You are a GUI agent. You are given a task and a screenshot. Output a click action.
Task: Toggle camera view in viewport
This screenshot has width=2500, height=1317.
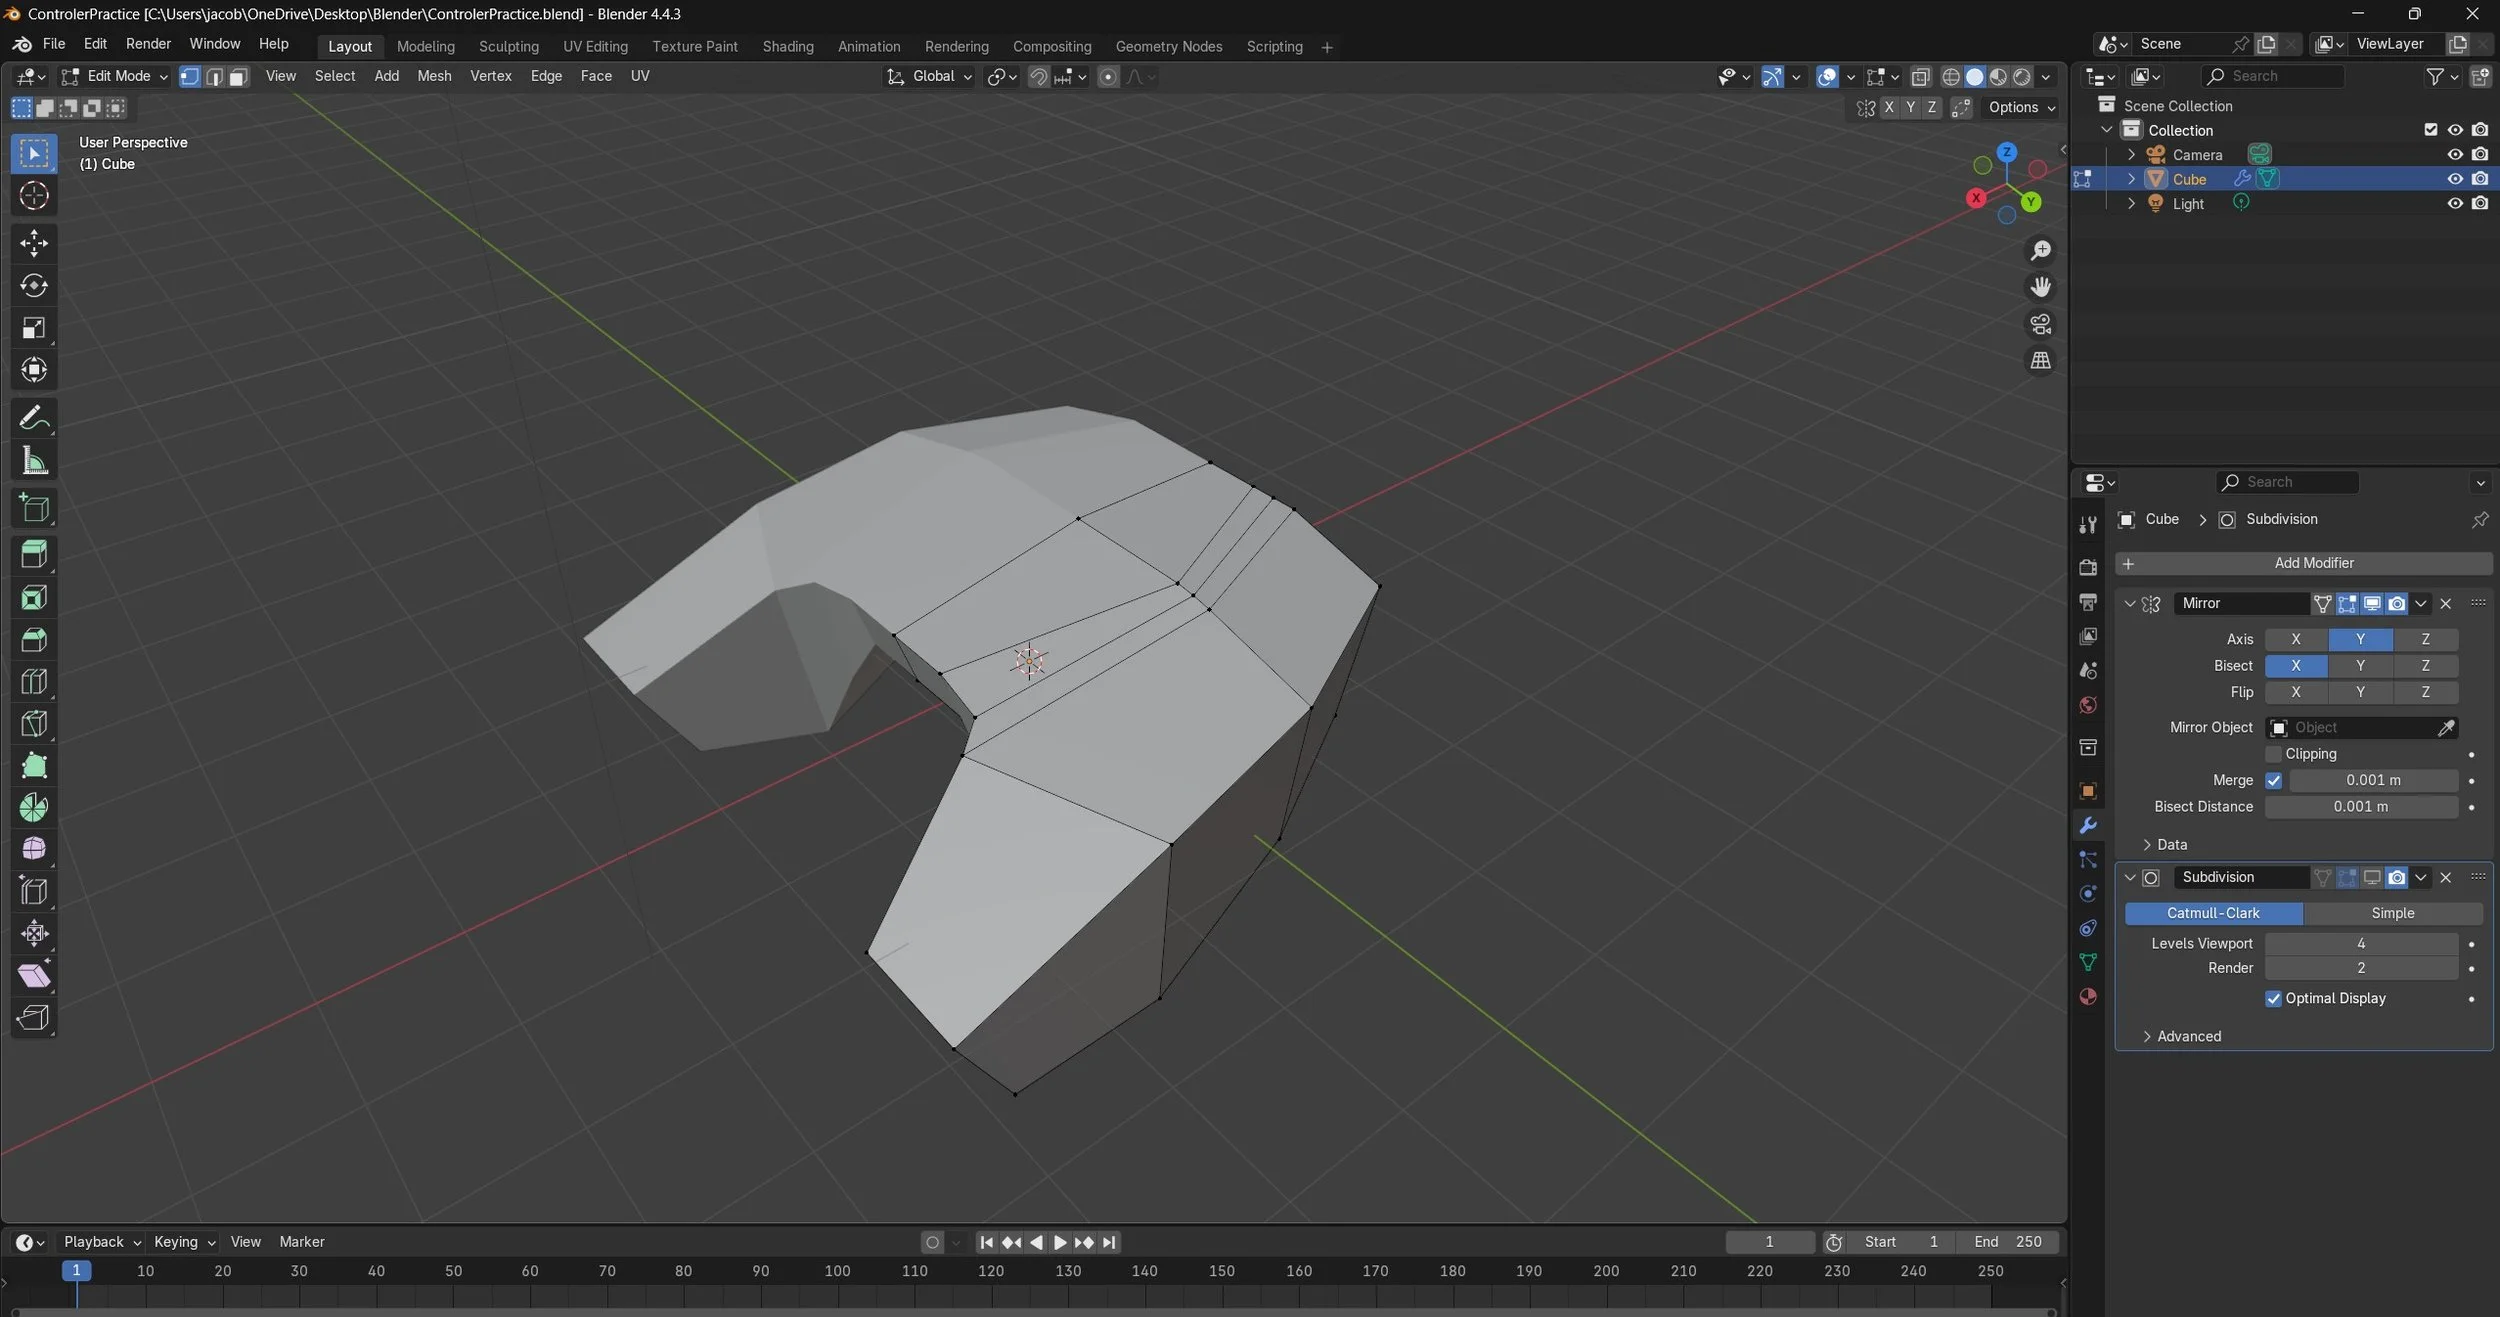click(x=2040, y=324)
